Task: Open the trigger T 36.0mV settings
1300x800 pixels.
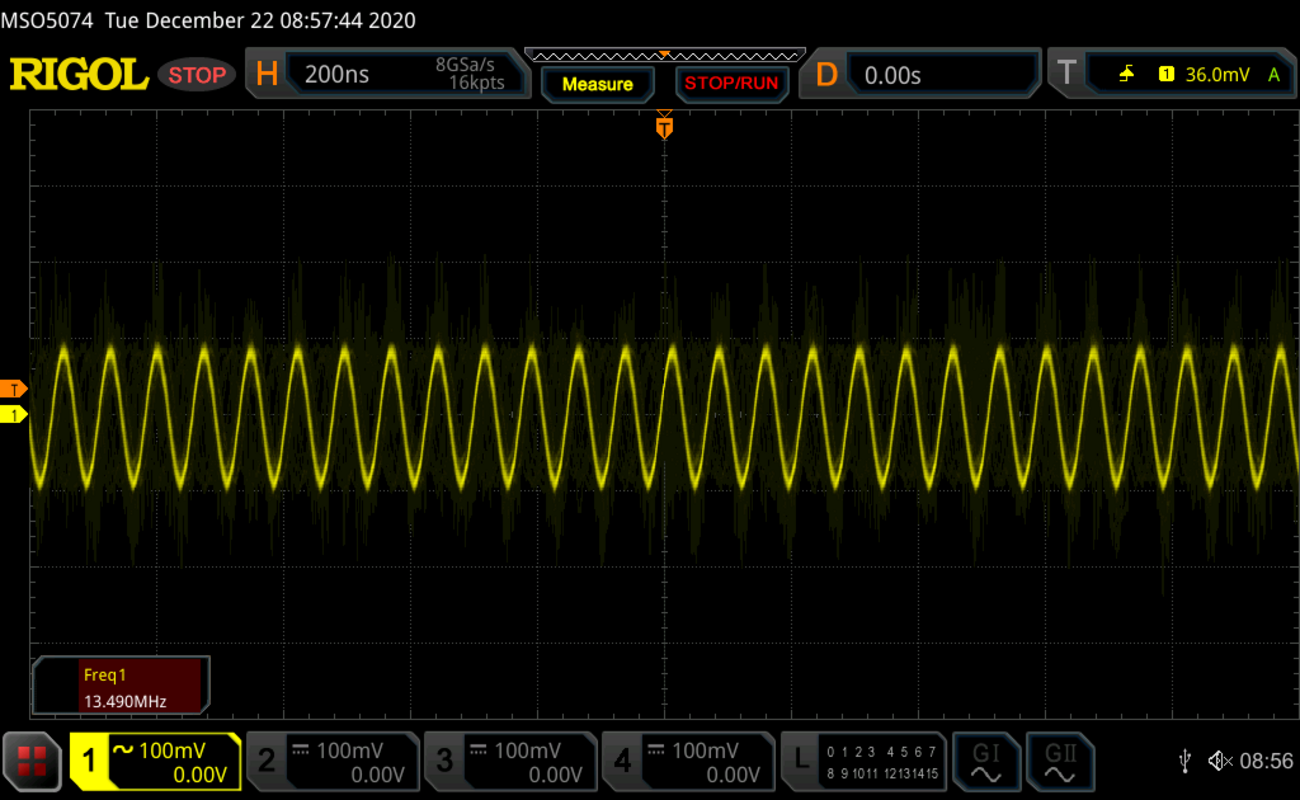Action: pos(1170,74)
